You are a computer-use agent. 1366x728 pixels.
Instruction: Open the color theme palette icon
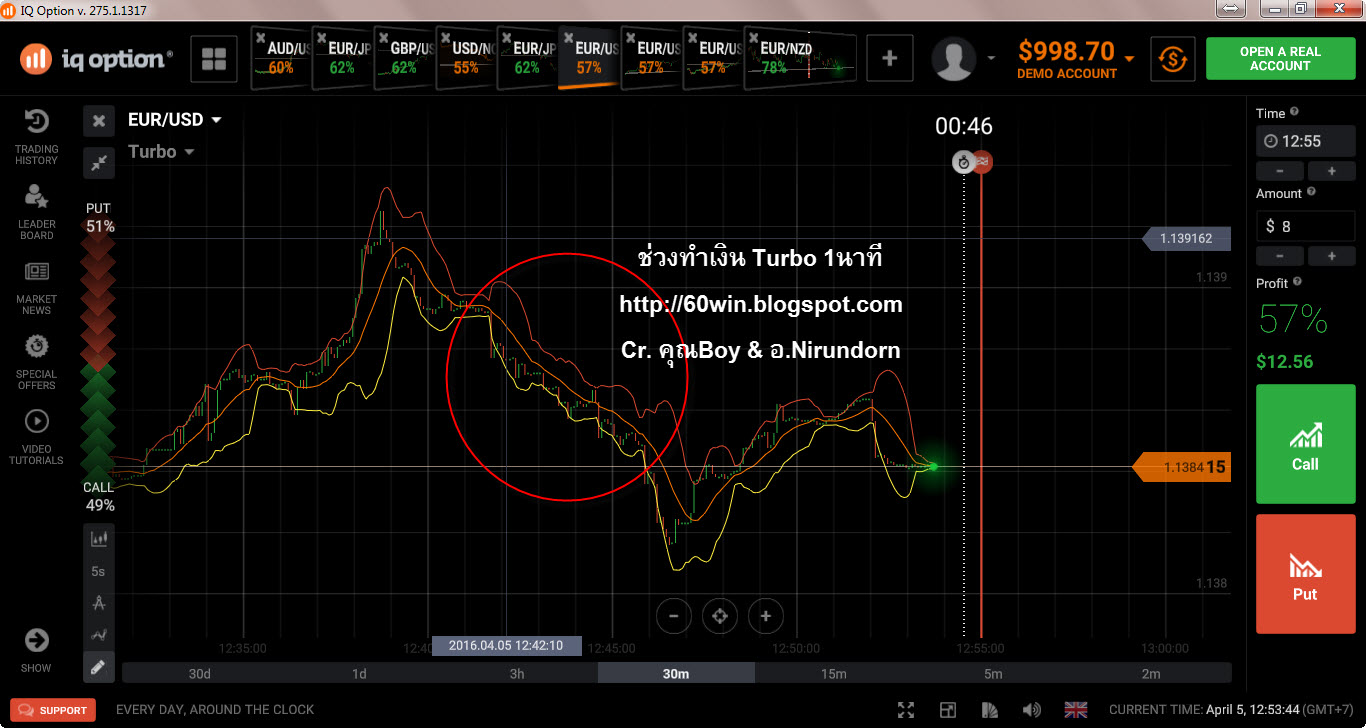click(991, 710)
